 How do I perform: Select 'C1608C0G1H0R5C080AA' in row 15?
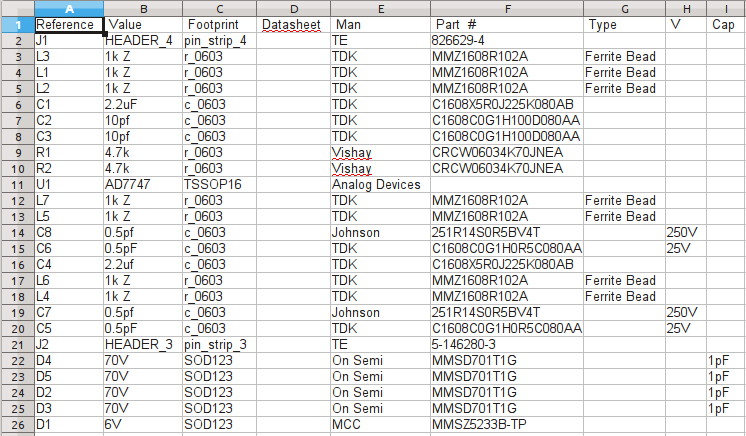point(507,248)
